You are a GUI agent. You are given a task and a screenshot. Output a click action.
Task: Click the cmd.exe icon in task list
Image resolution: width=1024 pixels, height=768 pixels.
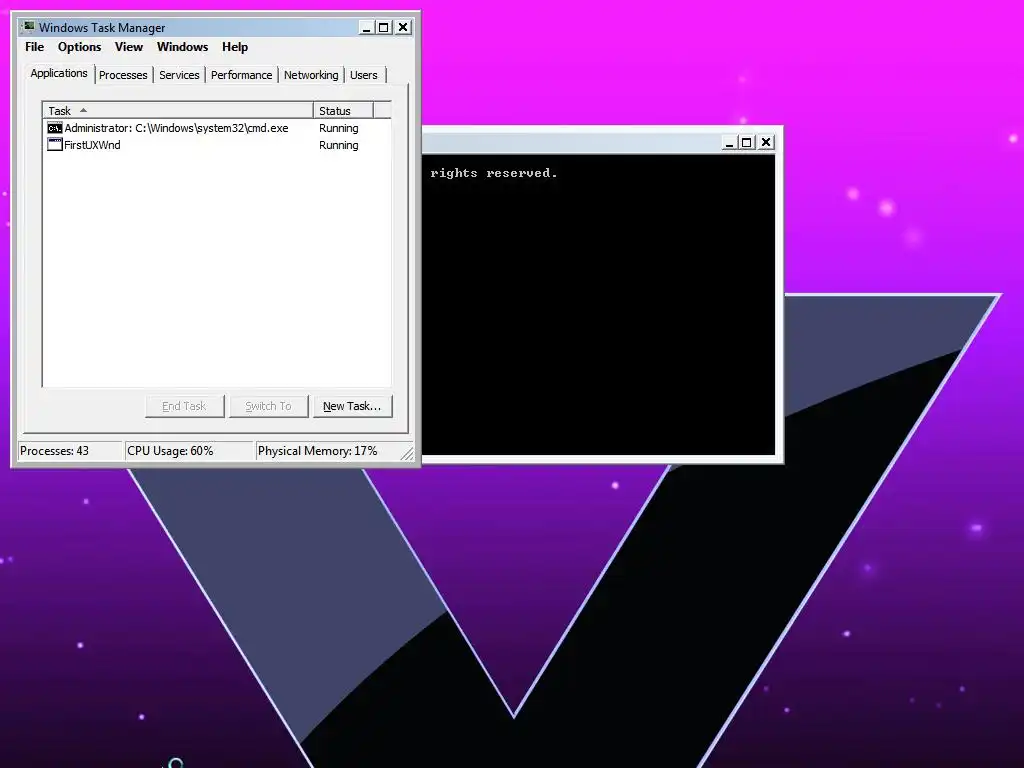tap(55, 128)
